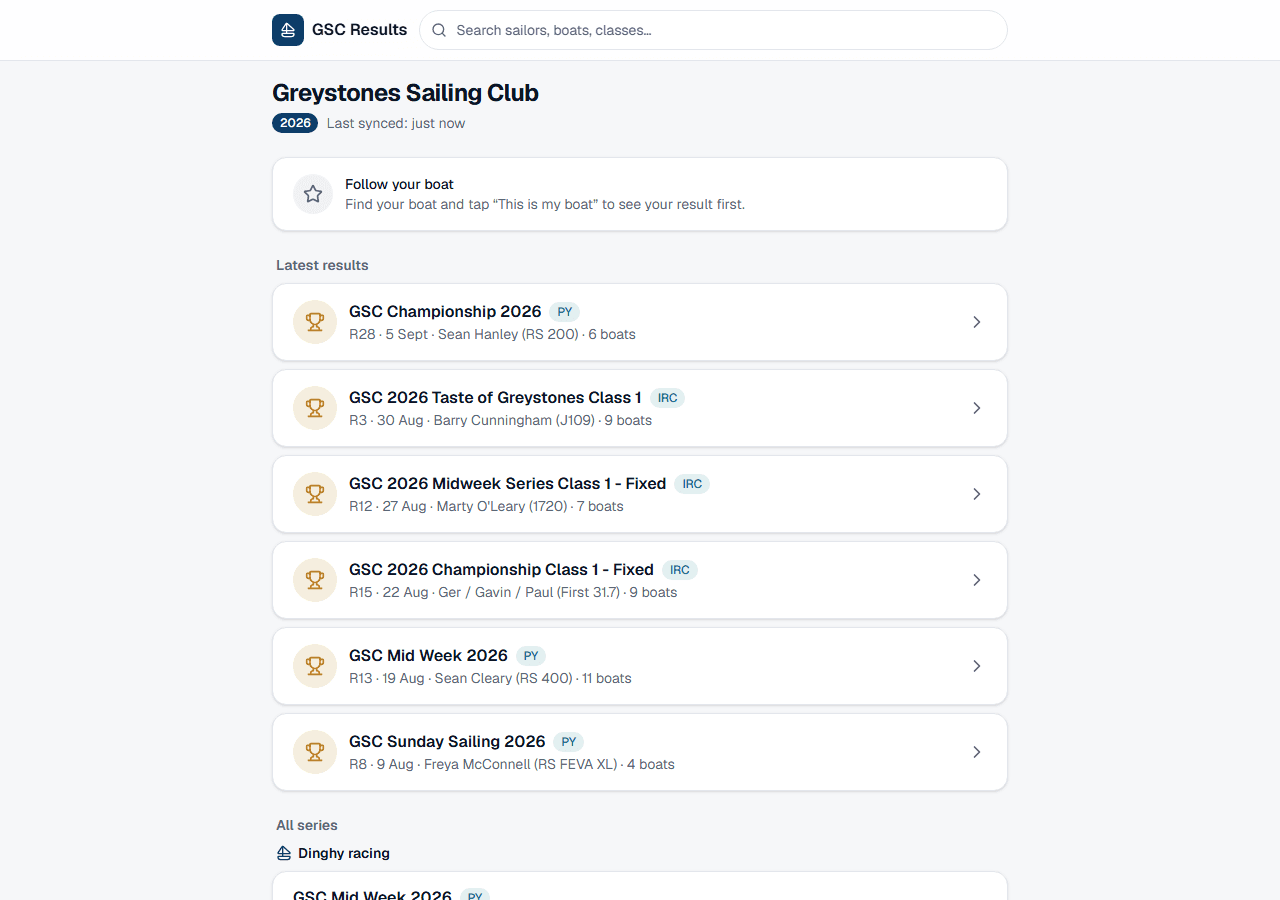Open GSC Championship 2026 via its chevron

pyautogui.click(x=977, y=322)
